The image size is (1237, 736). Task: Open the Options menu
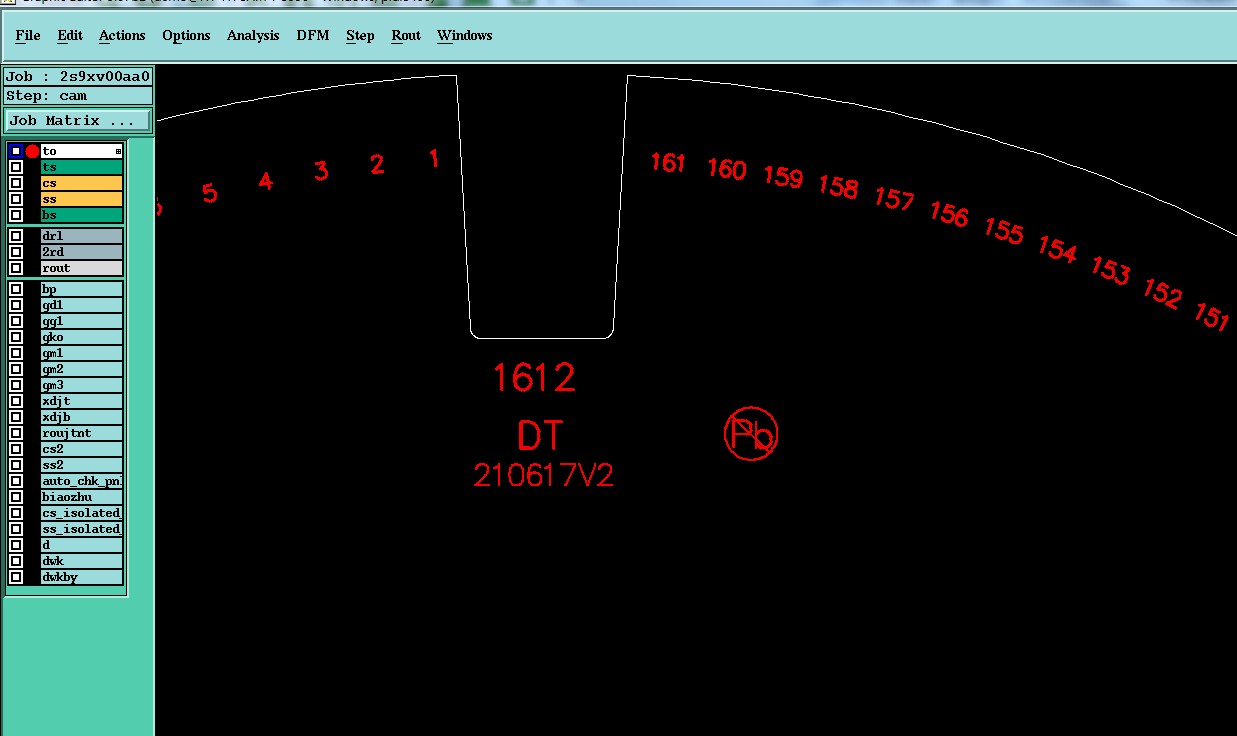[x=186, y=35]
